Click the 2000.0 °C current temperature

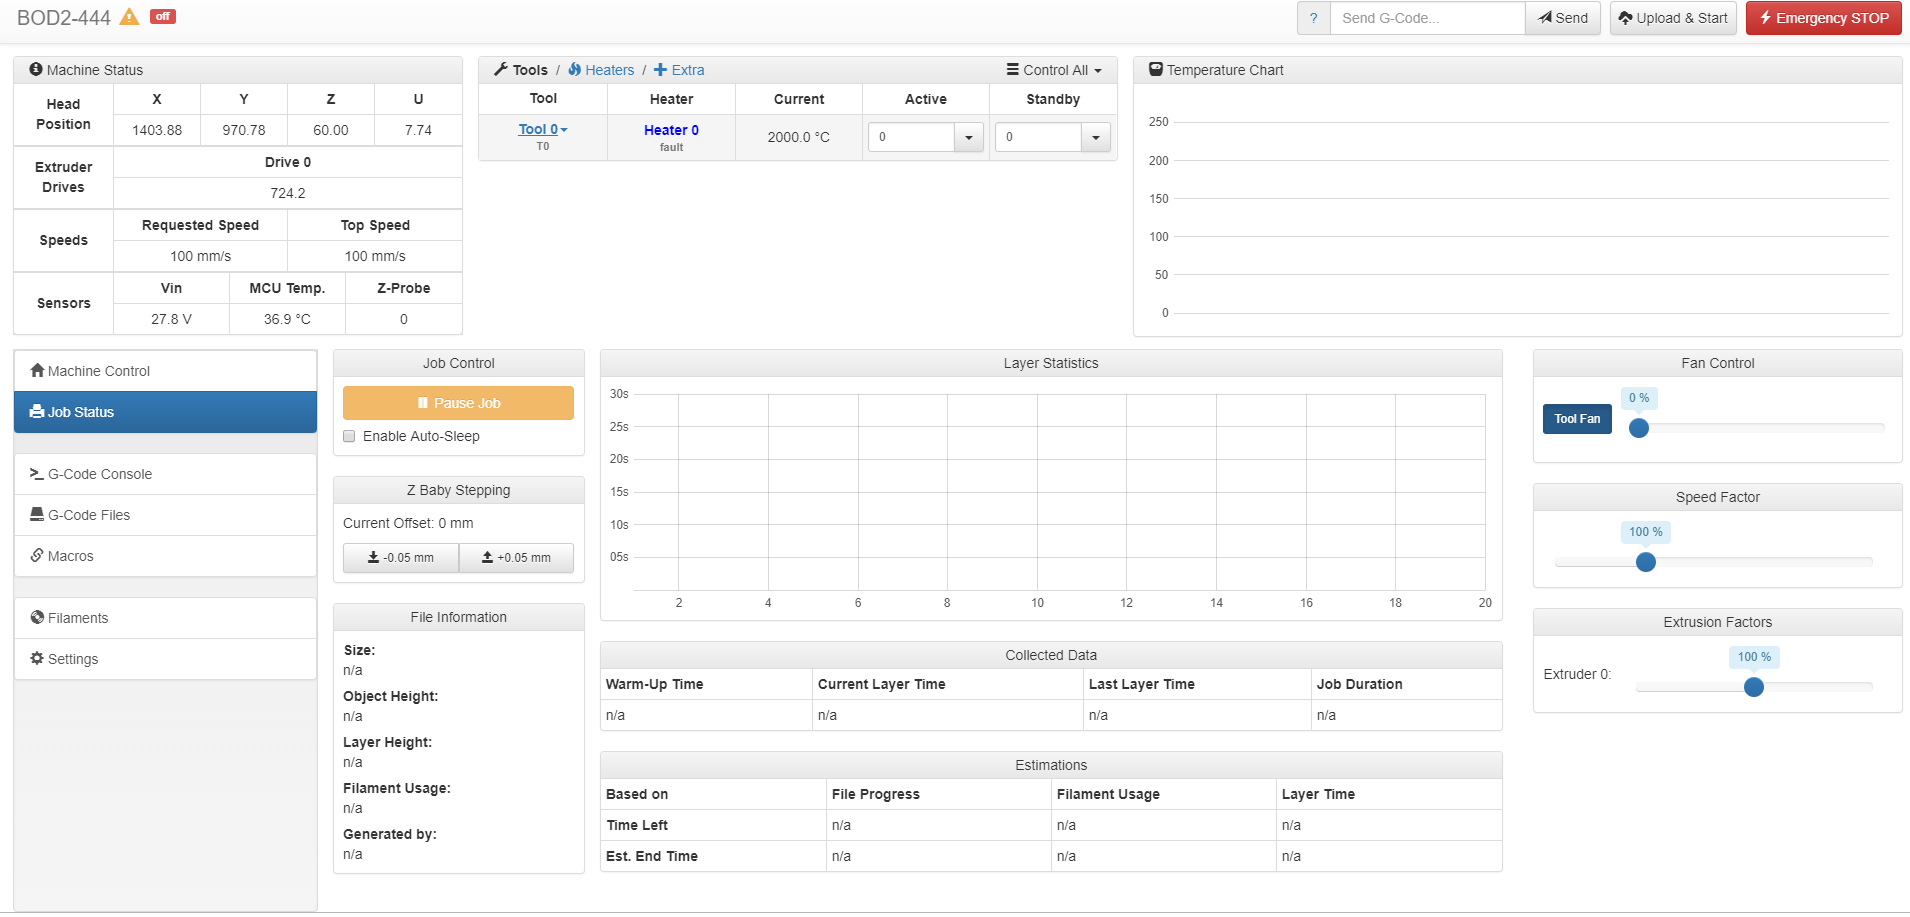[799, 137]
